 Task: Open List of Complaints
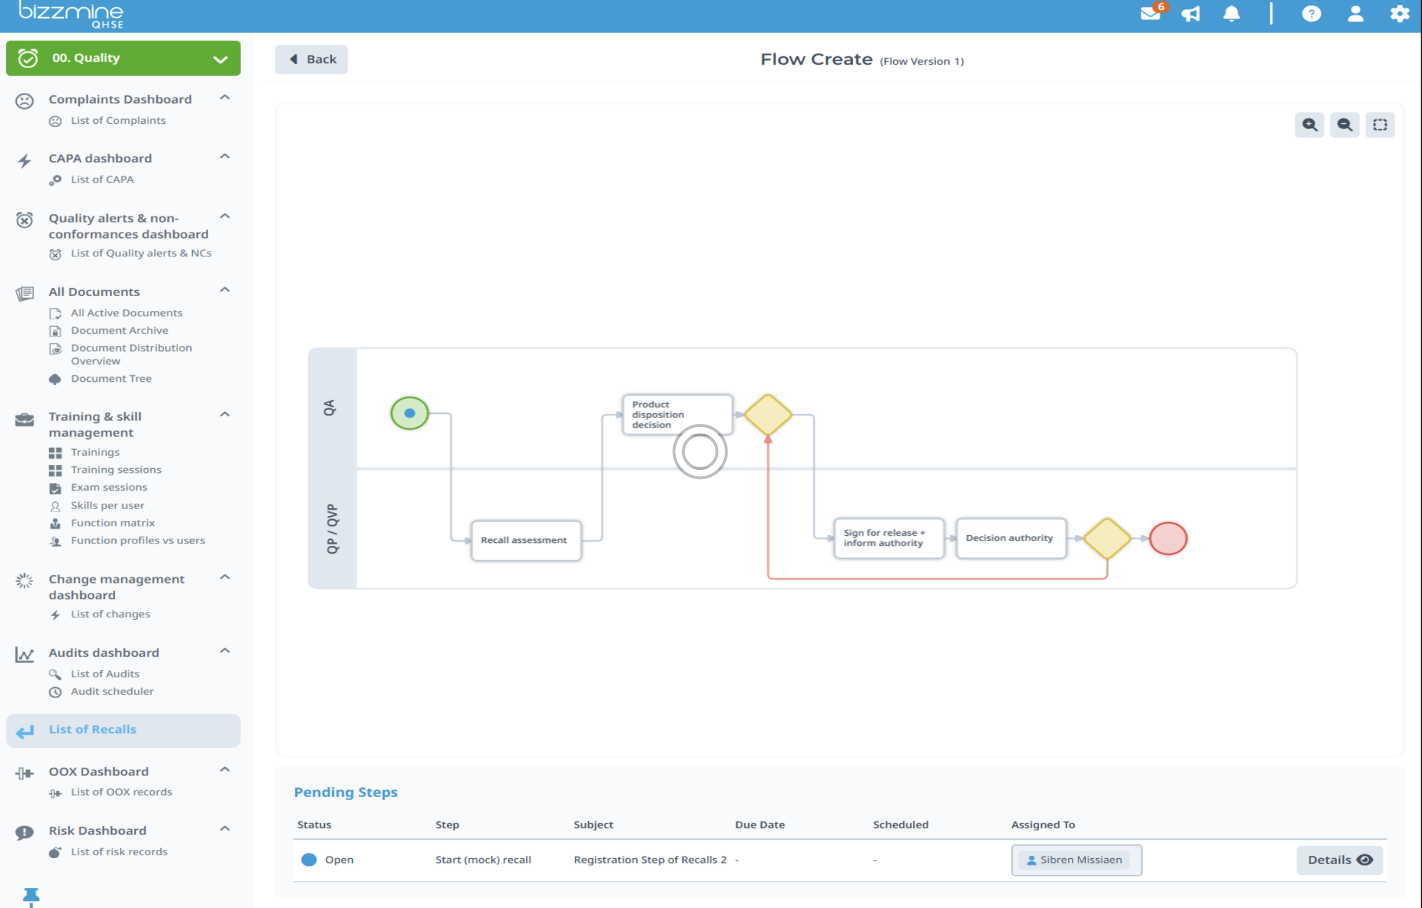click(118, 121)
